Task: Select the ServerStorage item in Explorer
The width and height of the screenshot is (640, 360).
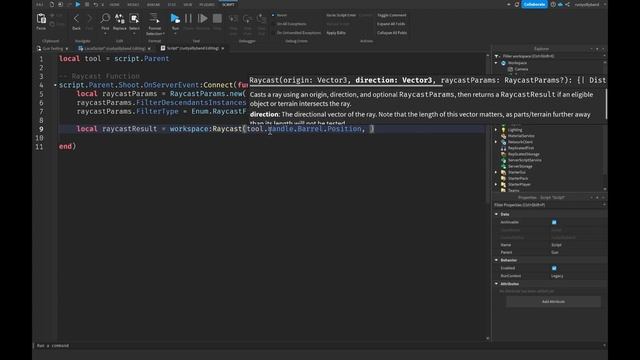Action: (520, 166)
